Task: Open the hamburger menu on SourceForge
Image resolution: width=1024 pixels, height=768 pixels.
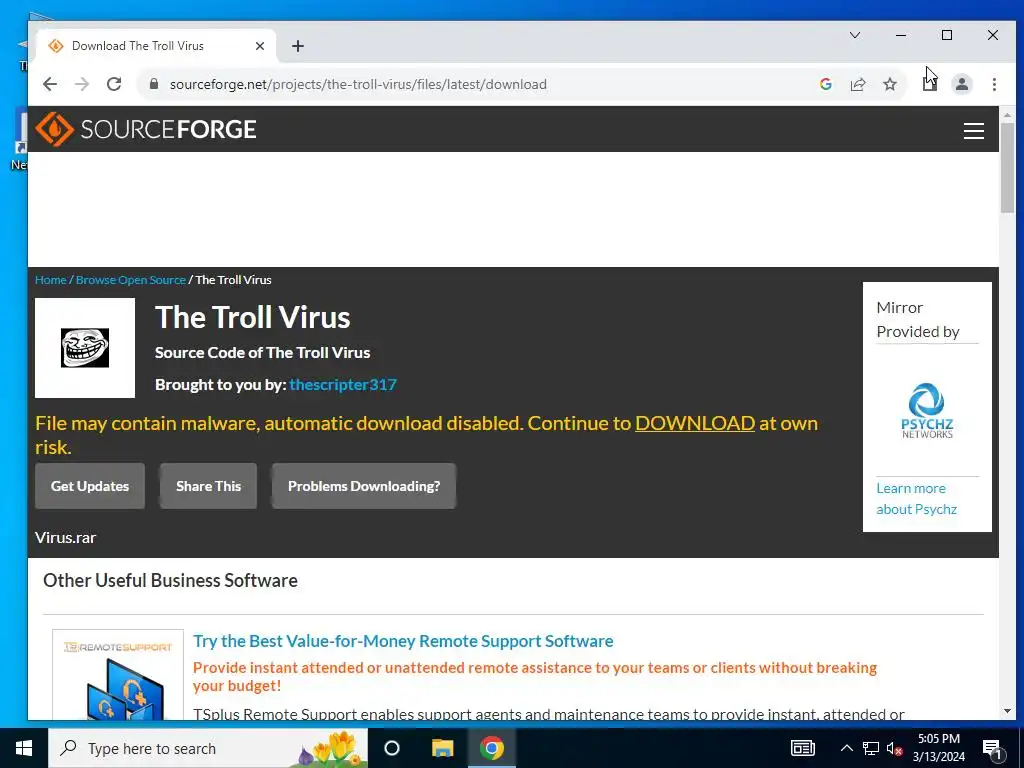Action: click(974, 131)
